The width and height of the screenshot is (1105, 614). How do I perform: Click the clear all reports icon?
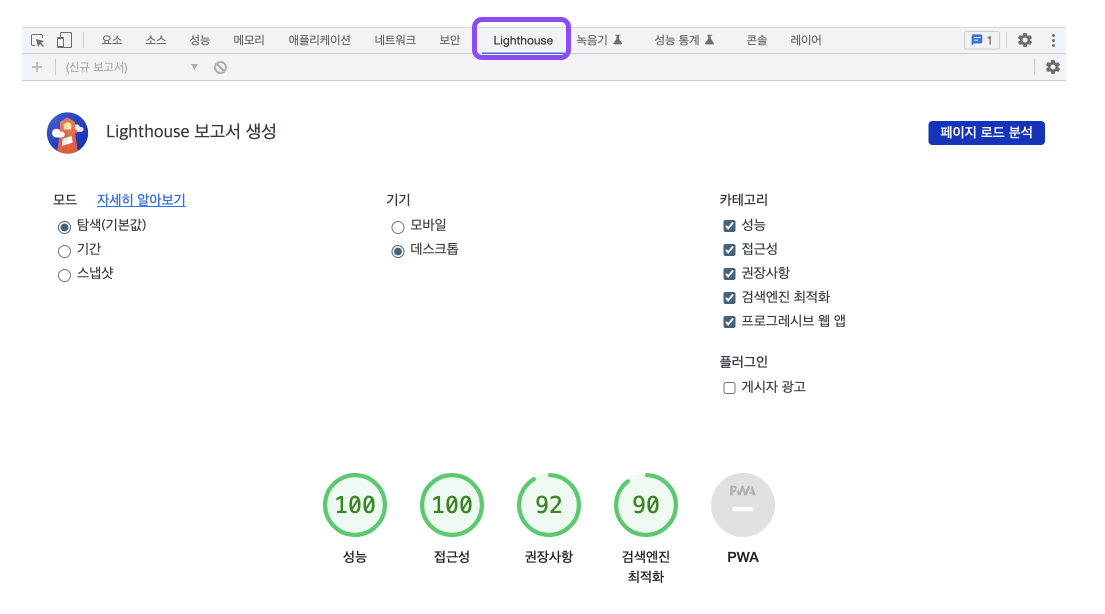[x=220, y=67]
